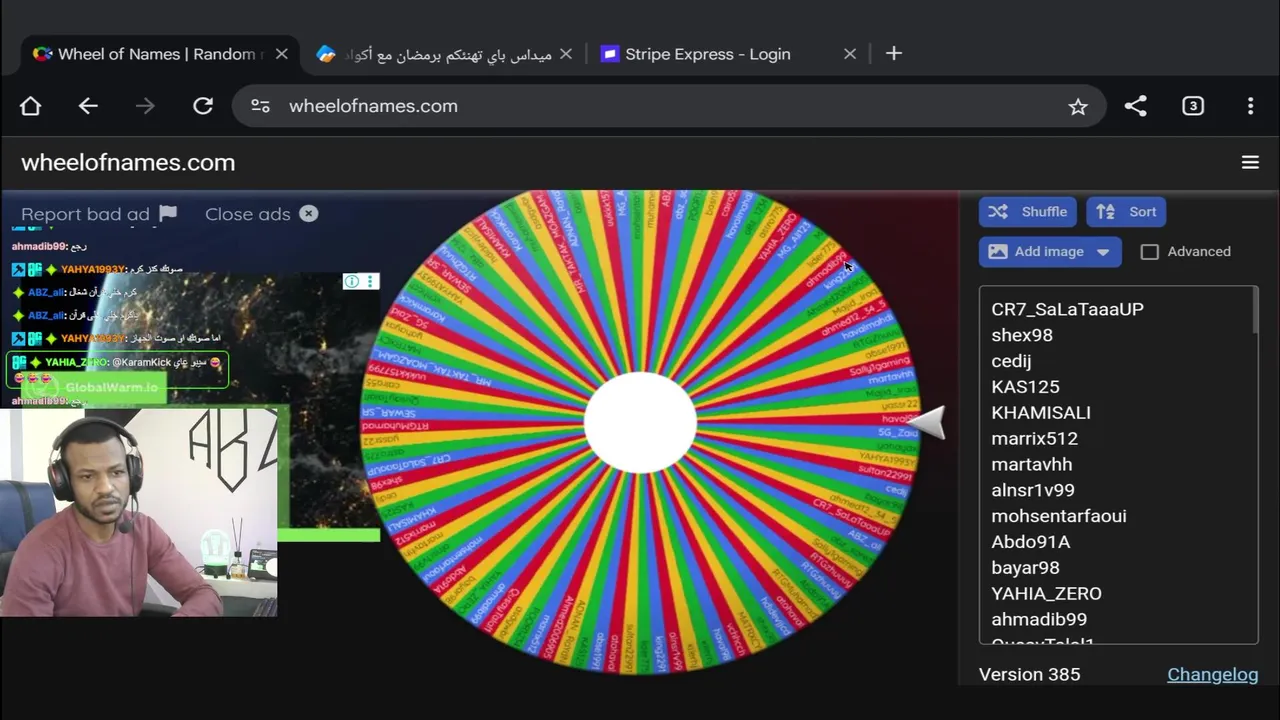
Task: Click the white wheel center to spin
Action: coord(640,423)
